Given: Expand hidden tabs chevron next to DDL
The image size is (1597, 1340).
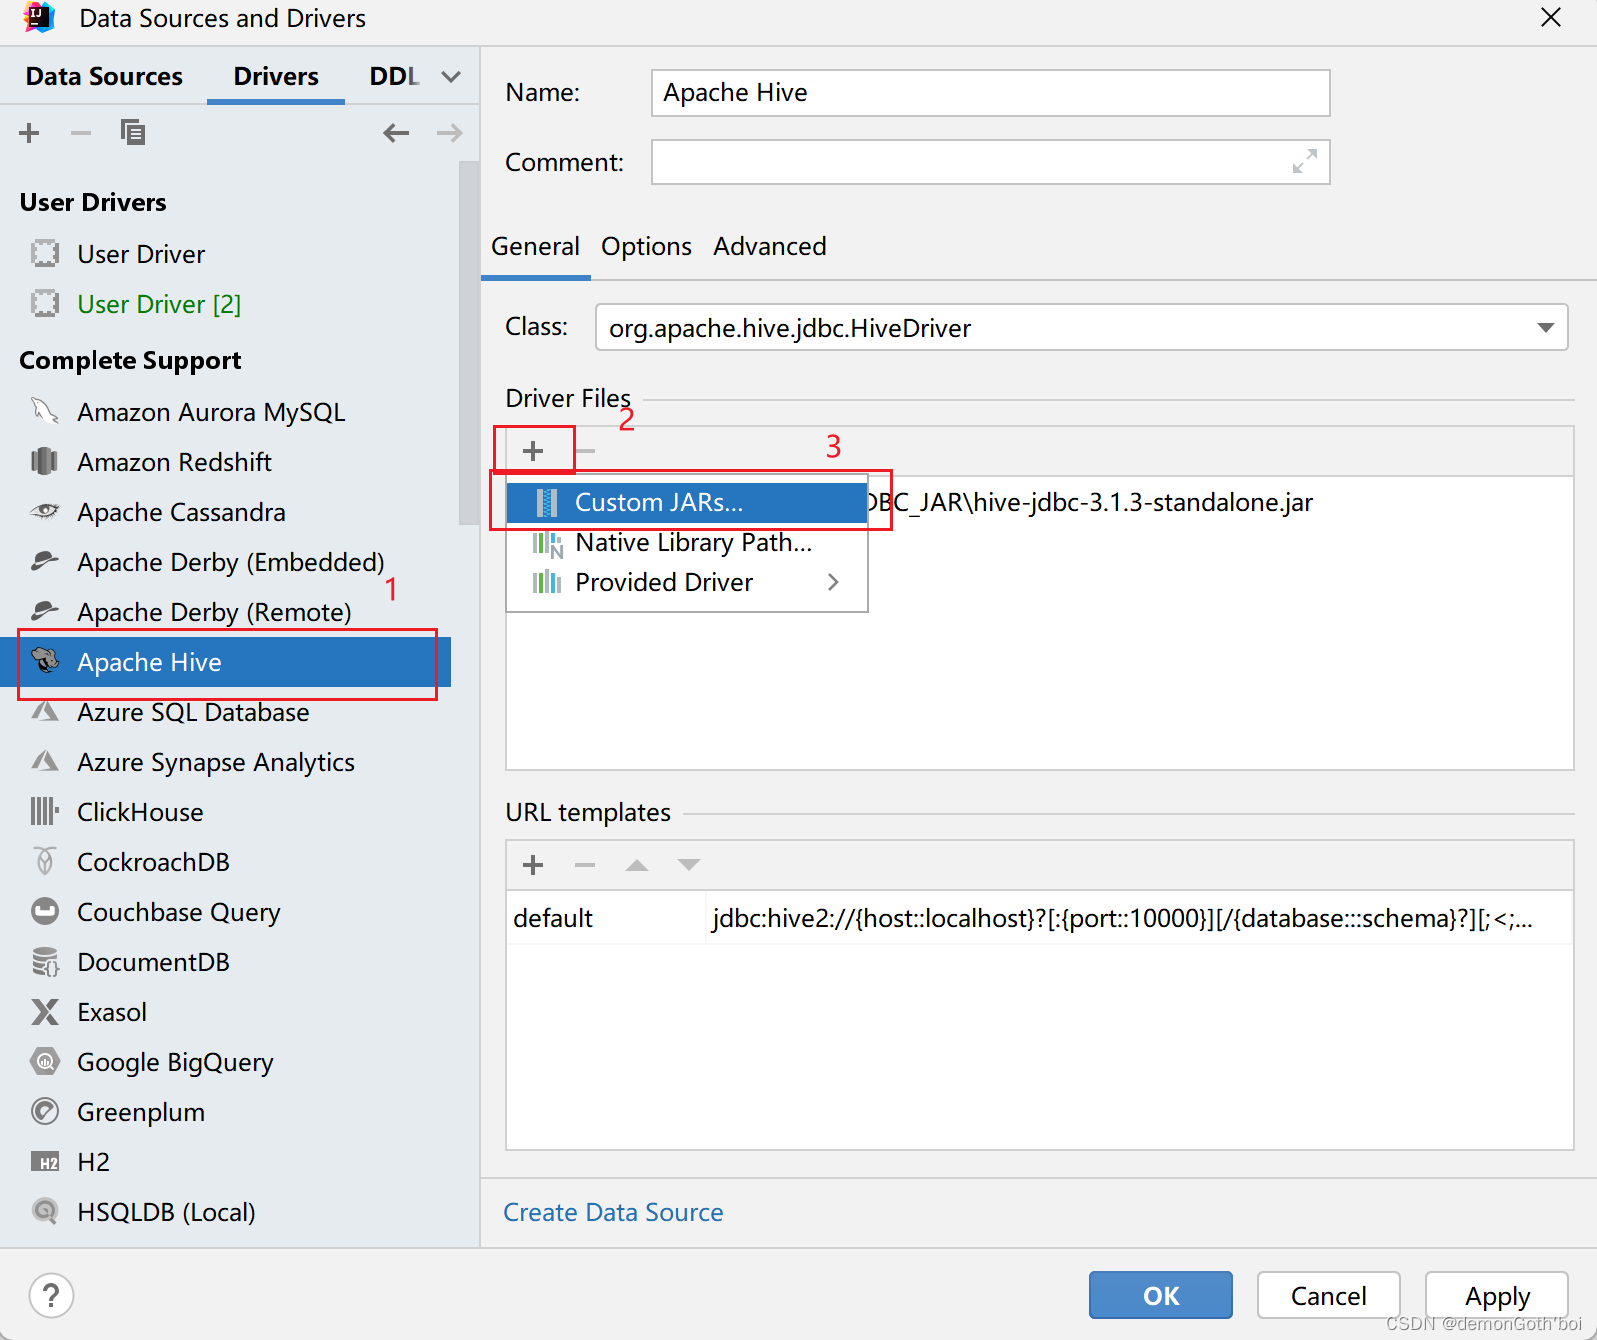Looking at the screenshot, I should [x=451, y=77].
